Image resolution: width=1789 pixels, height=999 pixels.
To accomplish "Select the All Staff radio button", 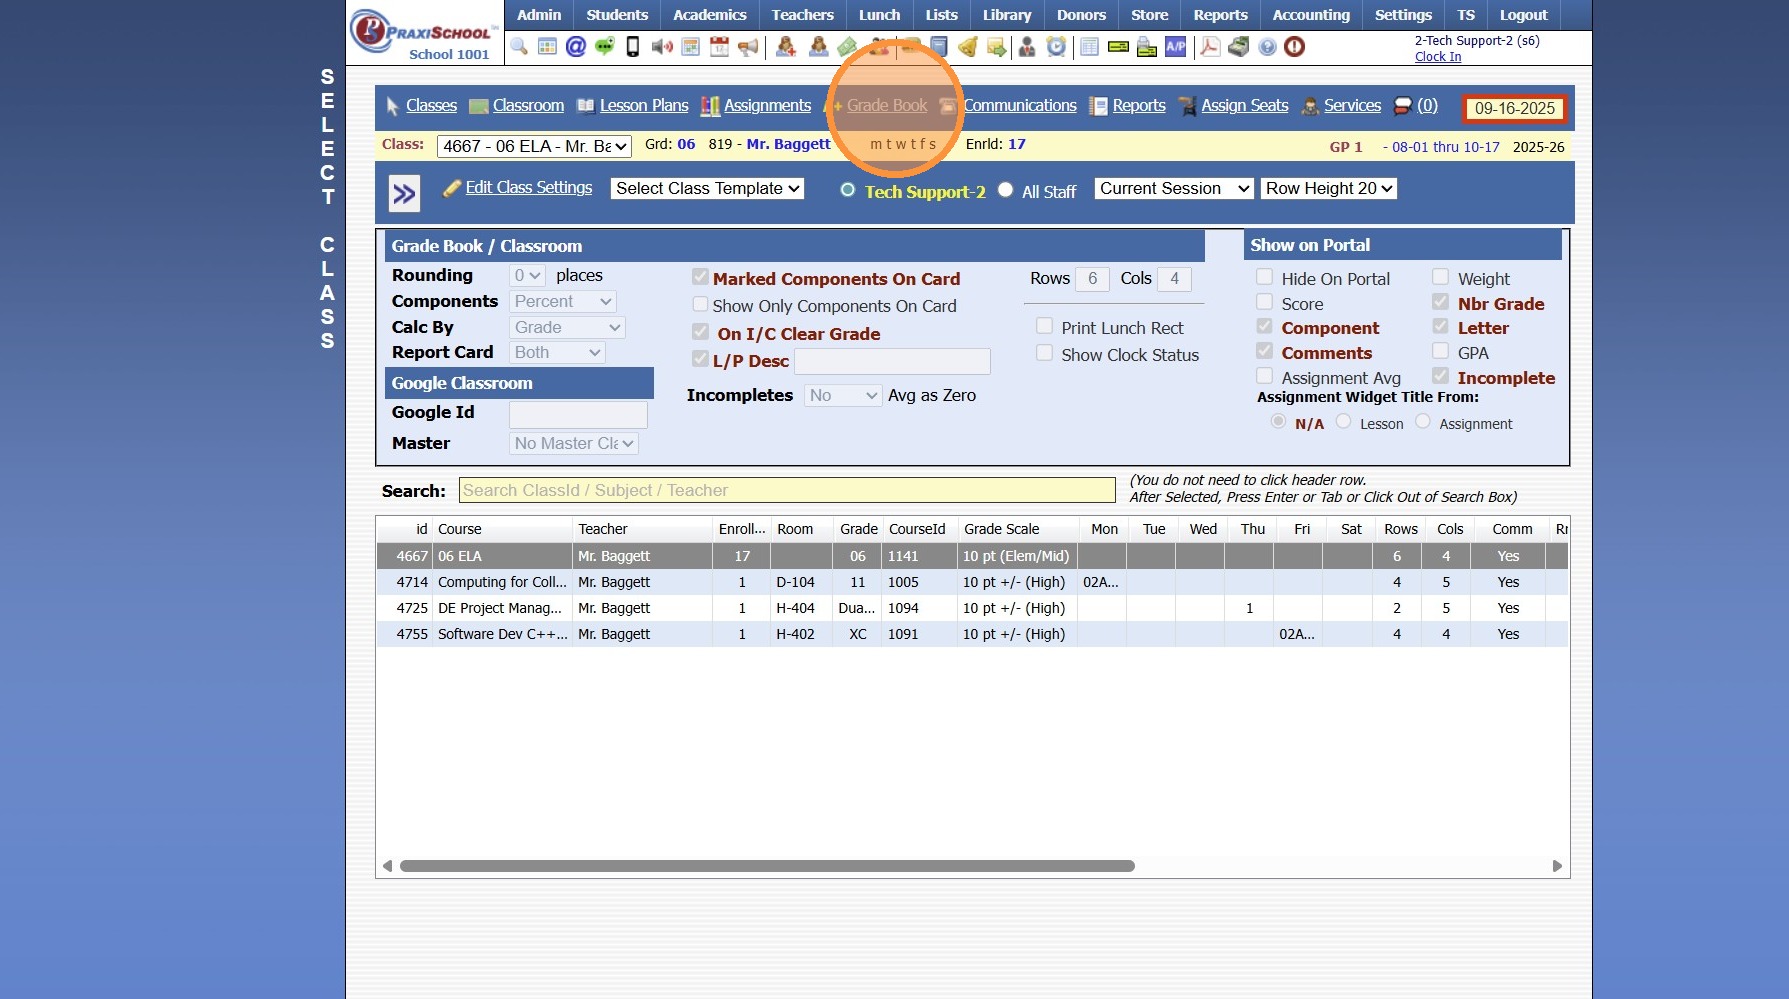I will click(x=1006, y=190).
